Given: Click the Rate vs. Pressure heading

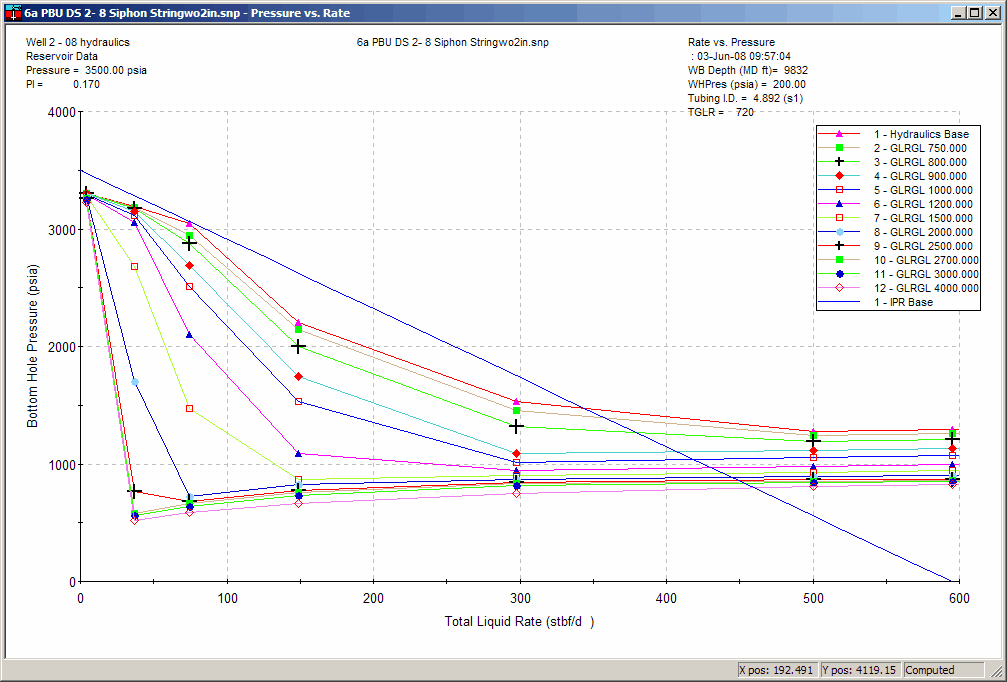Looking at the screenshot, I should [731, 42].
